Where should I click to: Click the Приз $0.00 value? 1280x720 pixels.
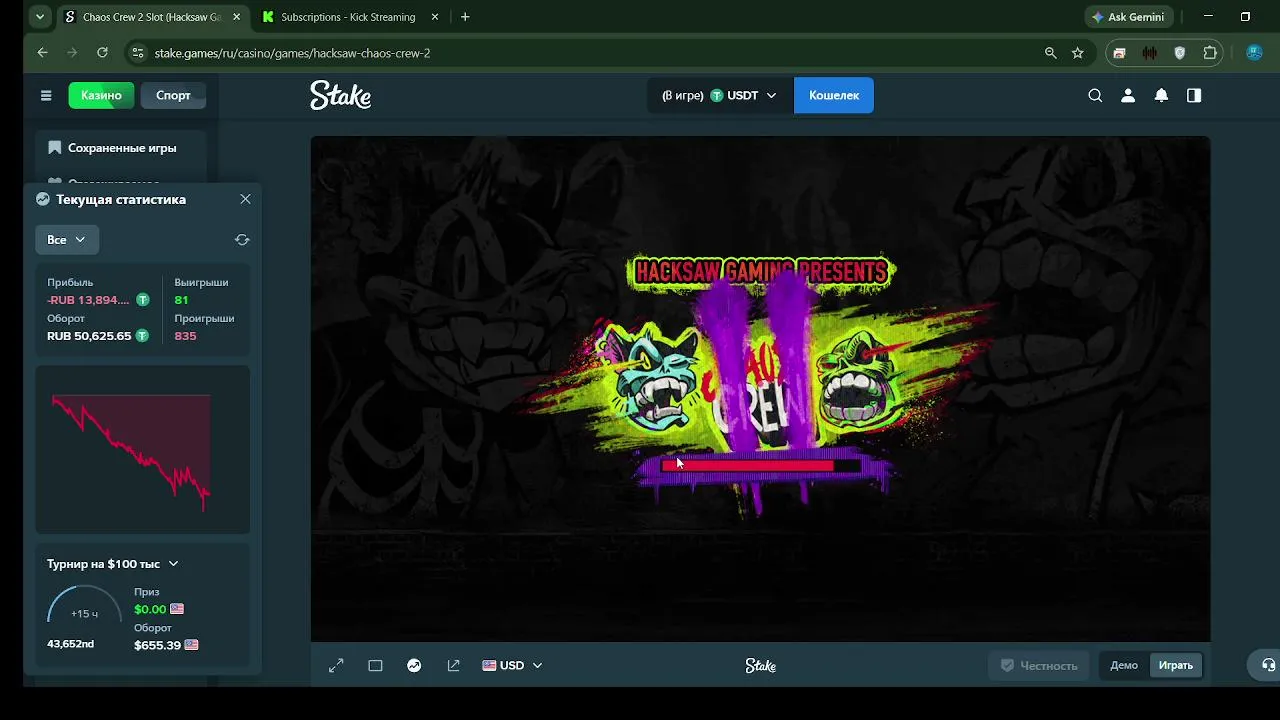(x=150, y=609)
